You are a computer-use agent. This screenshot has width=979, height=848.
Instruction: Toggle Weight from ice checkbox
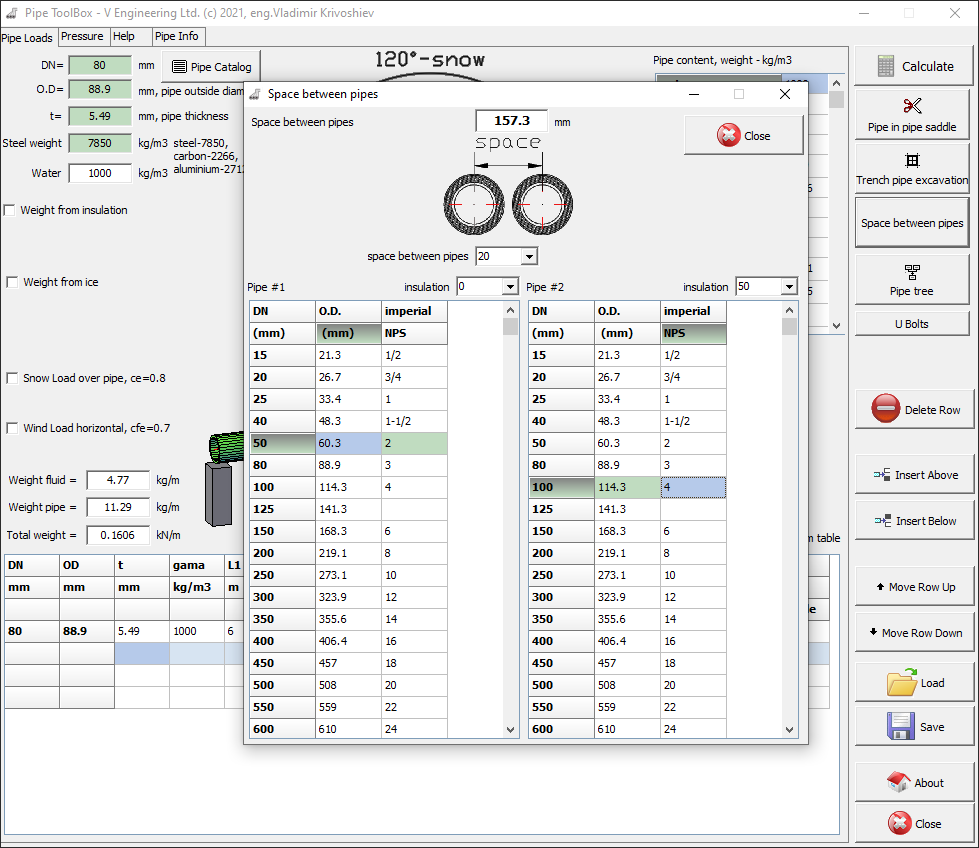(10, 282)
